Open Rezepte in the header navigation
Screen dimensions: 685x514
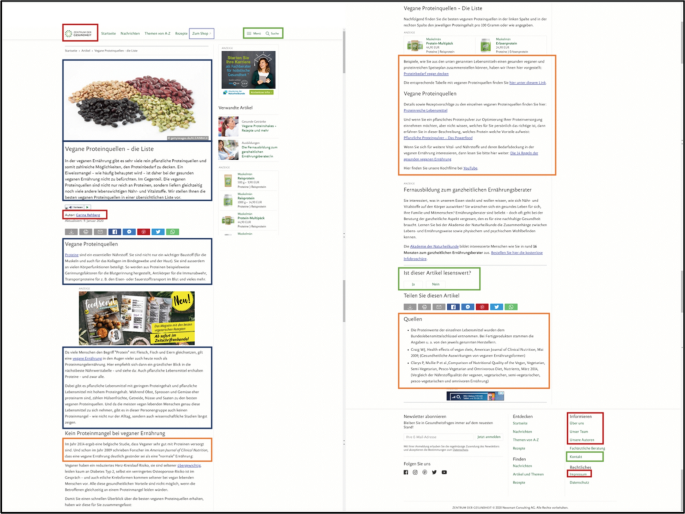181,33
